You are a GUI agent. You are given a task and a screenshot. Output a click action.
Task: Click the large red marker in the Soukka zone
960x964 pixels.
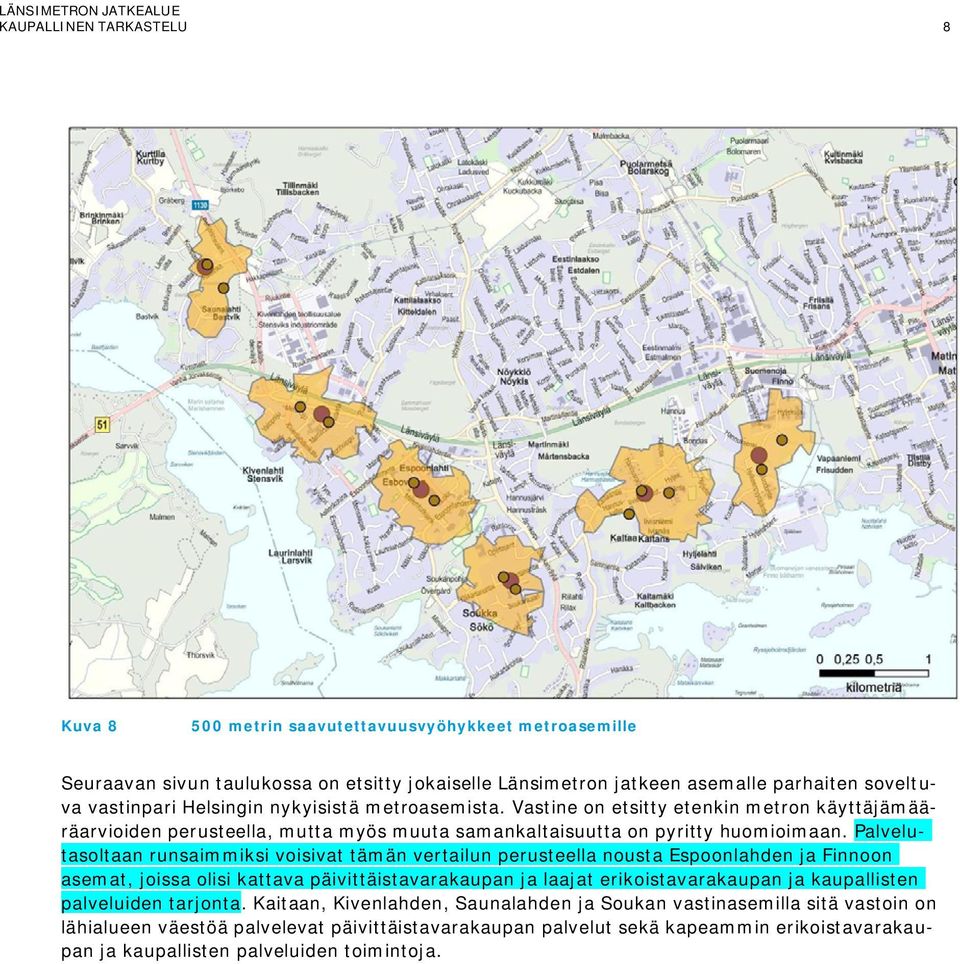pos(510,580)
